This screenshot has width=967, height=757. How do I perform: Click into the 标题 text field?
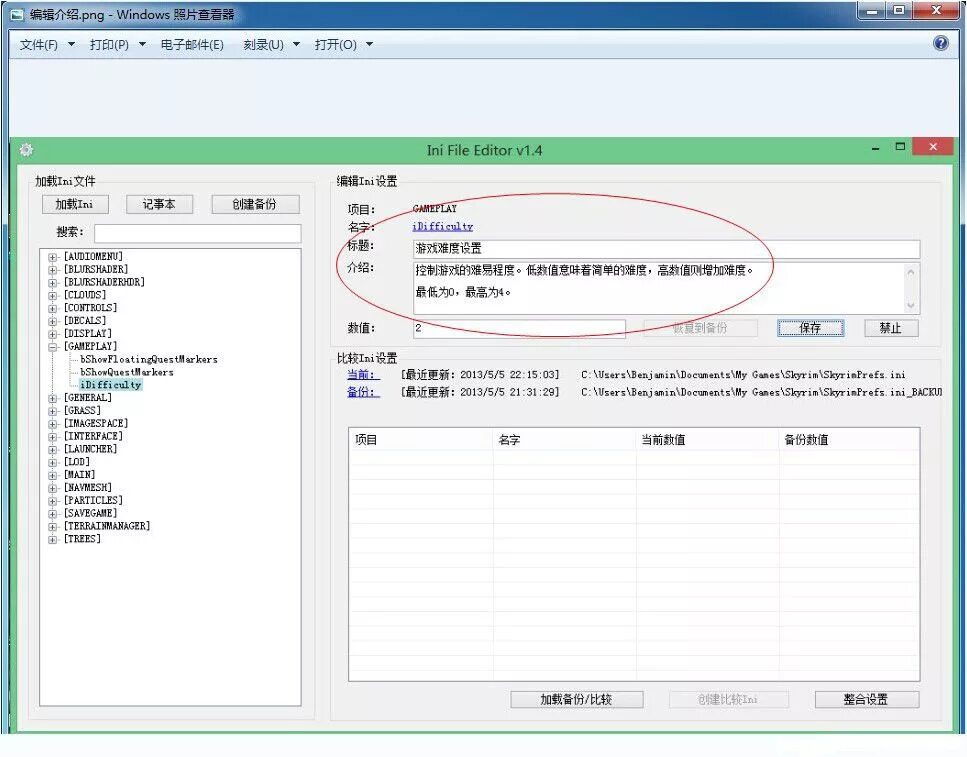pos(666,249)
